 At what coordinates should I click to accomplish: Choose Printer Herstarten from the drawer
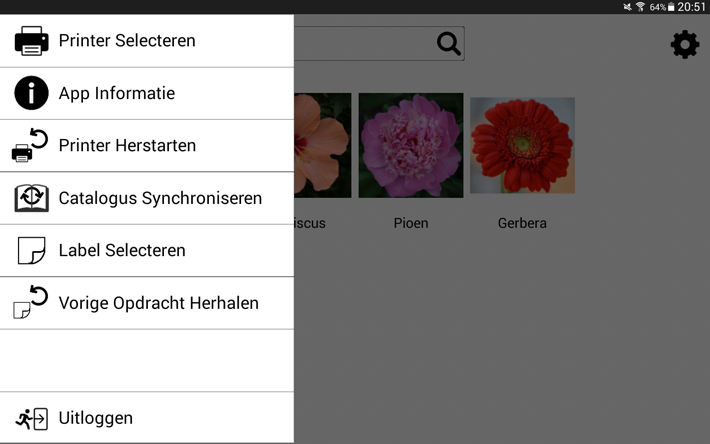click(127, 145)
